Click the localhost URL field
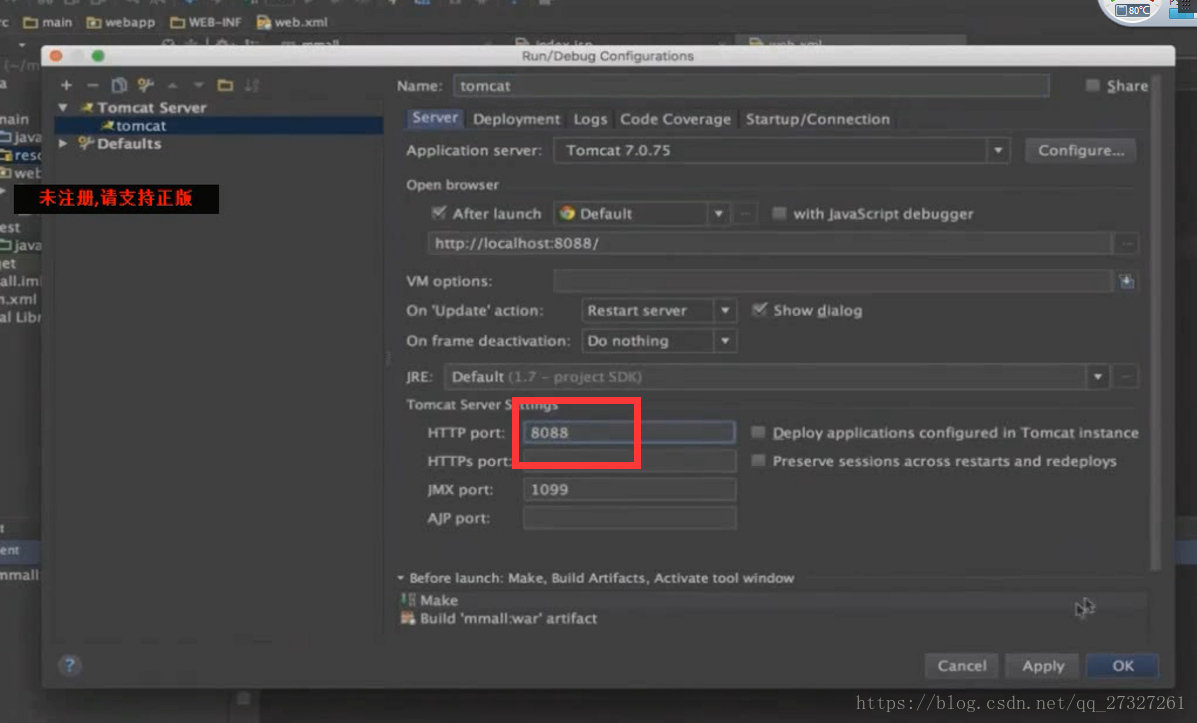The height and width of the screenshot is (723, 1197). pyautogui.click(x=770, y=244)
